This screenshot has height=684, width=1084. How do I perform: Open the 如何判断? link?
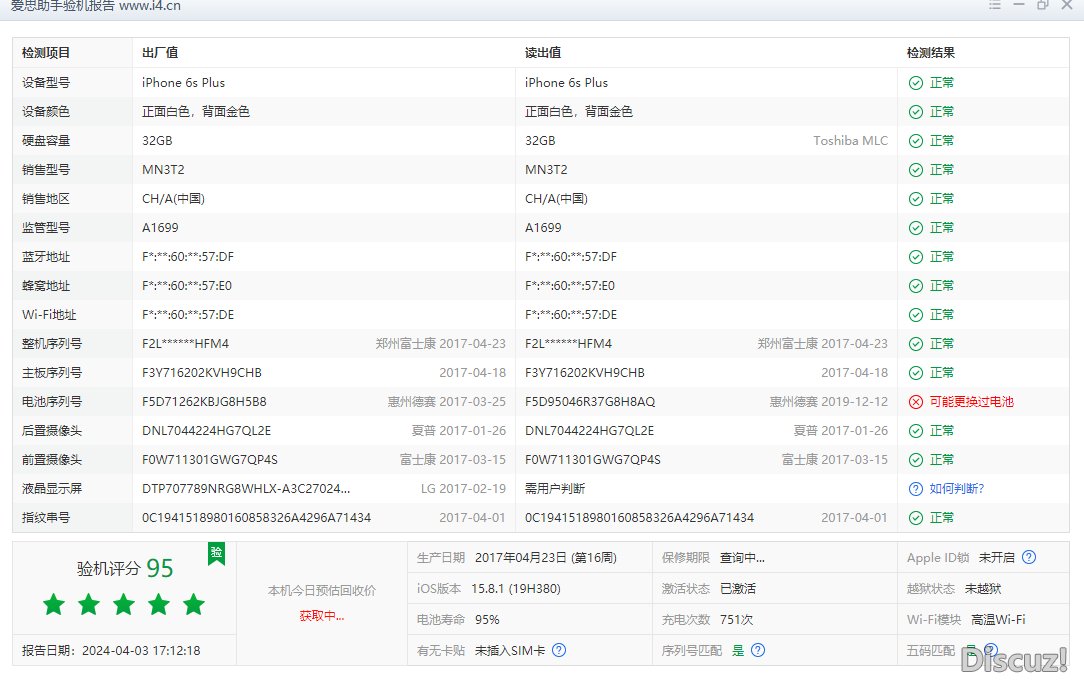coord(956,489)
